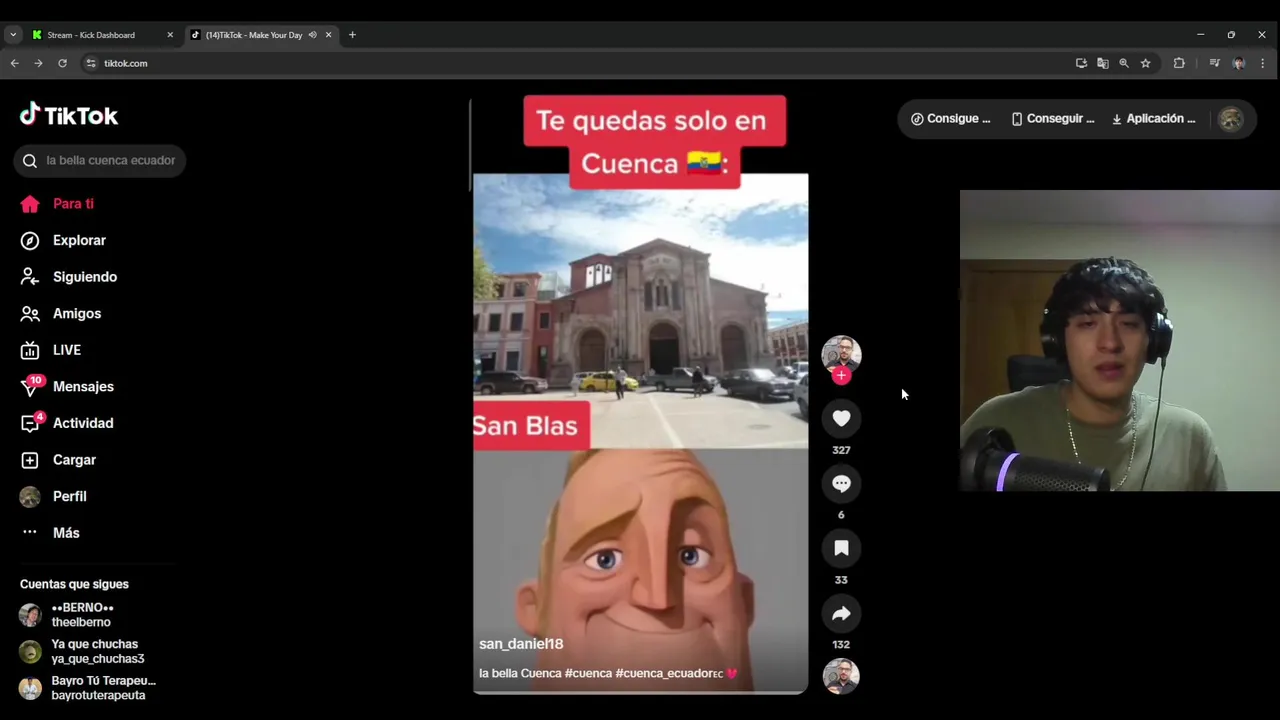This screenshot has width=1280, height=720.
Task: Open Mensajes inbox
Action: [83, 387]
